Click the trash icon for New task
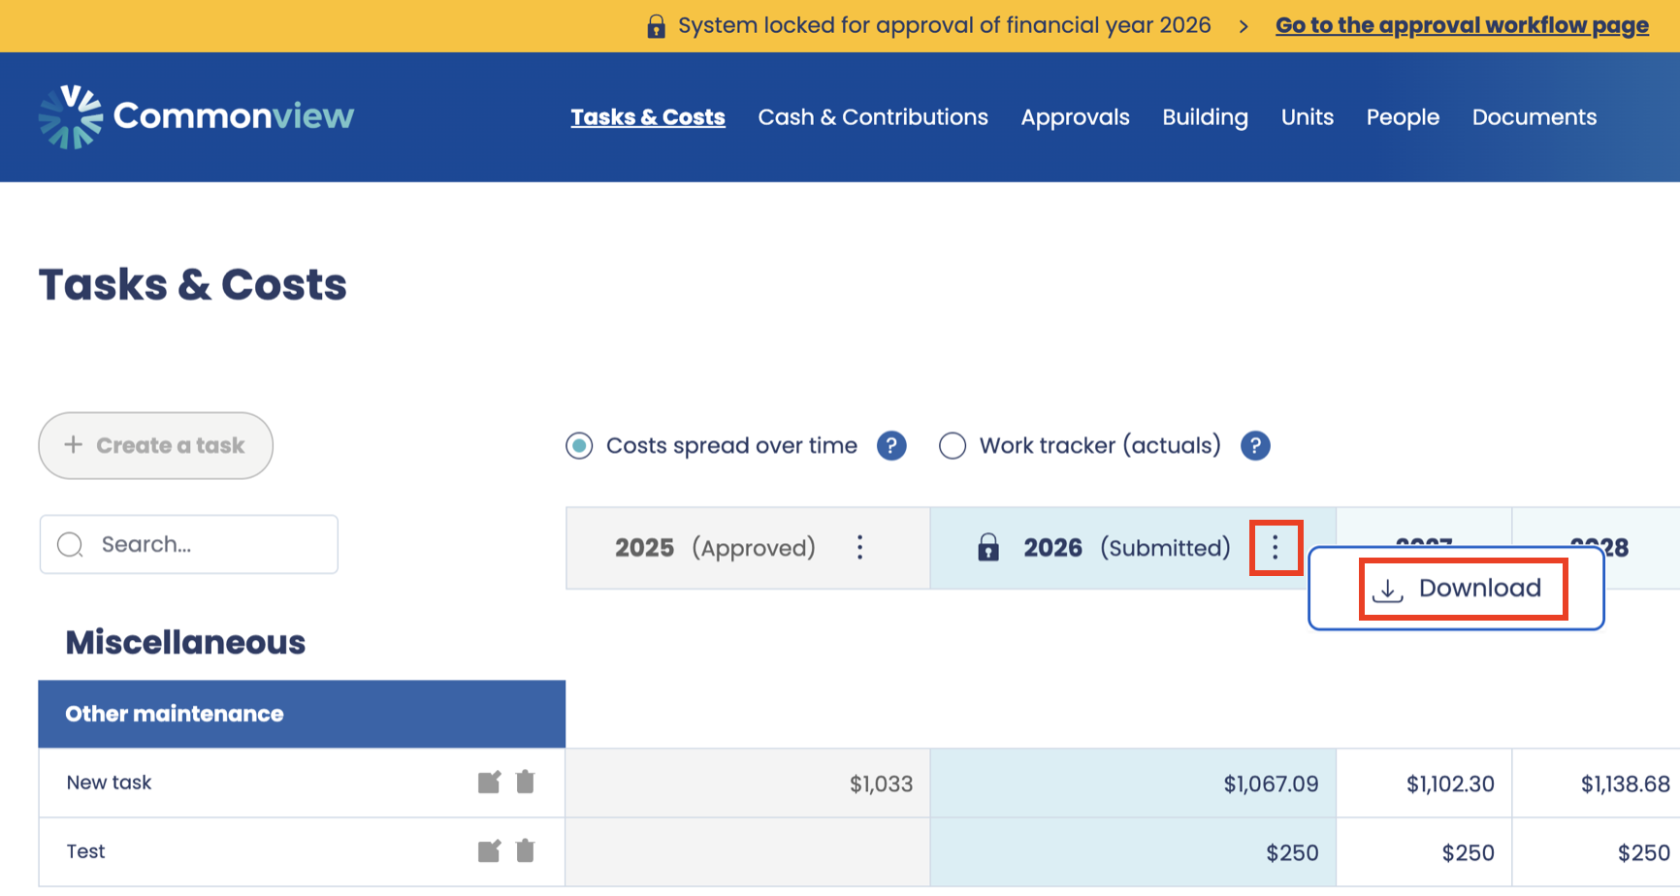Viewport: 1680px width, 896px height. coord(525,782)
